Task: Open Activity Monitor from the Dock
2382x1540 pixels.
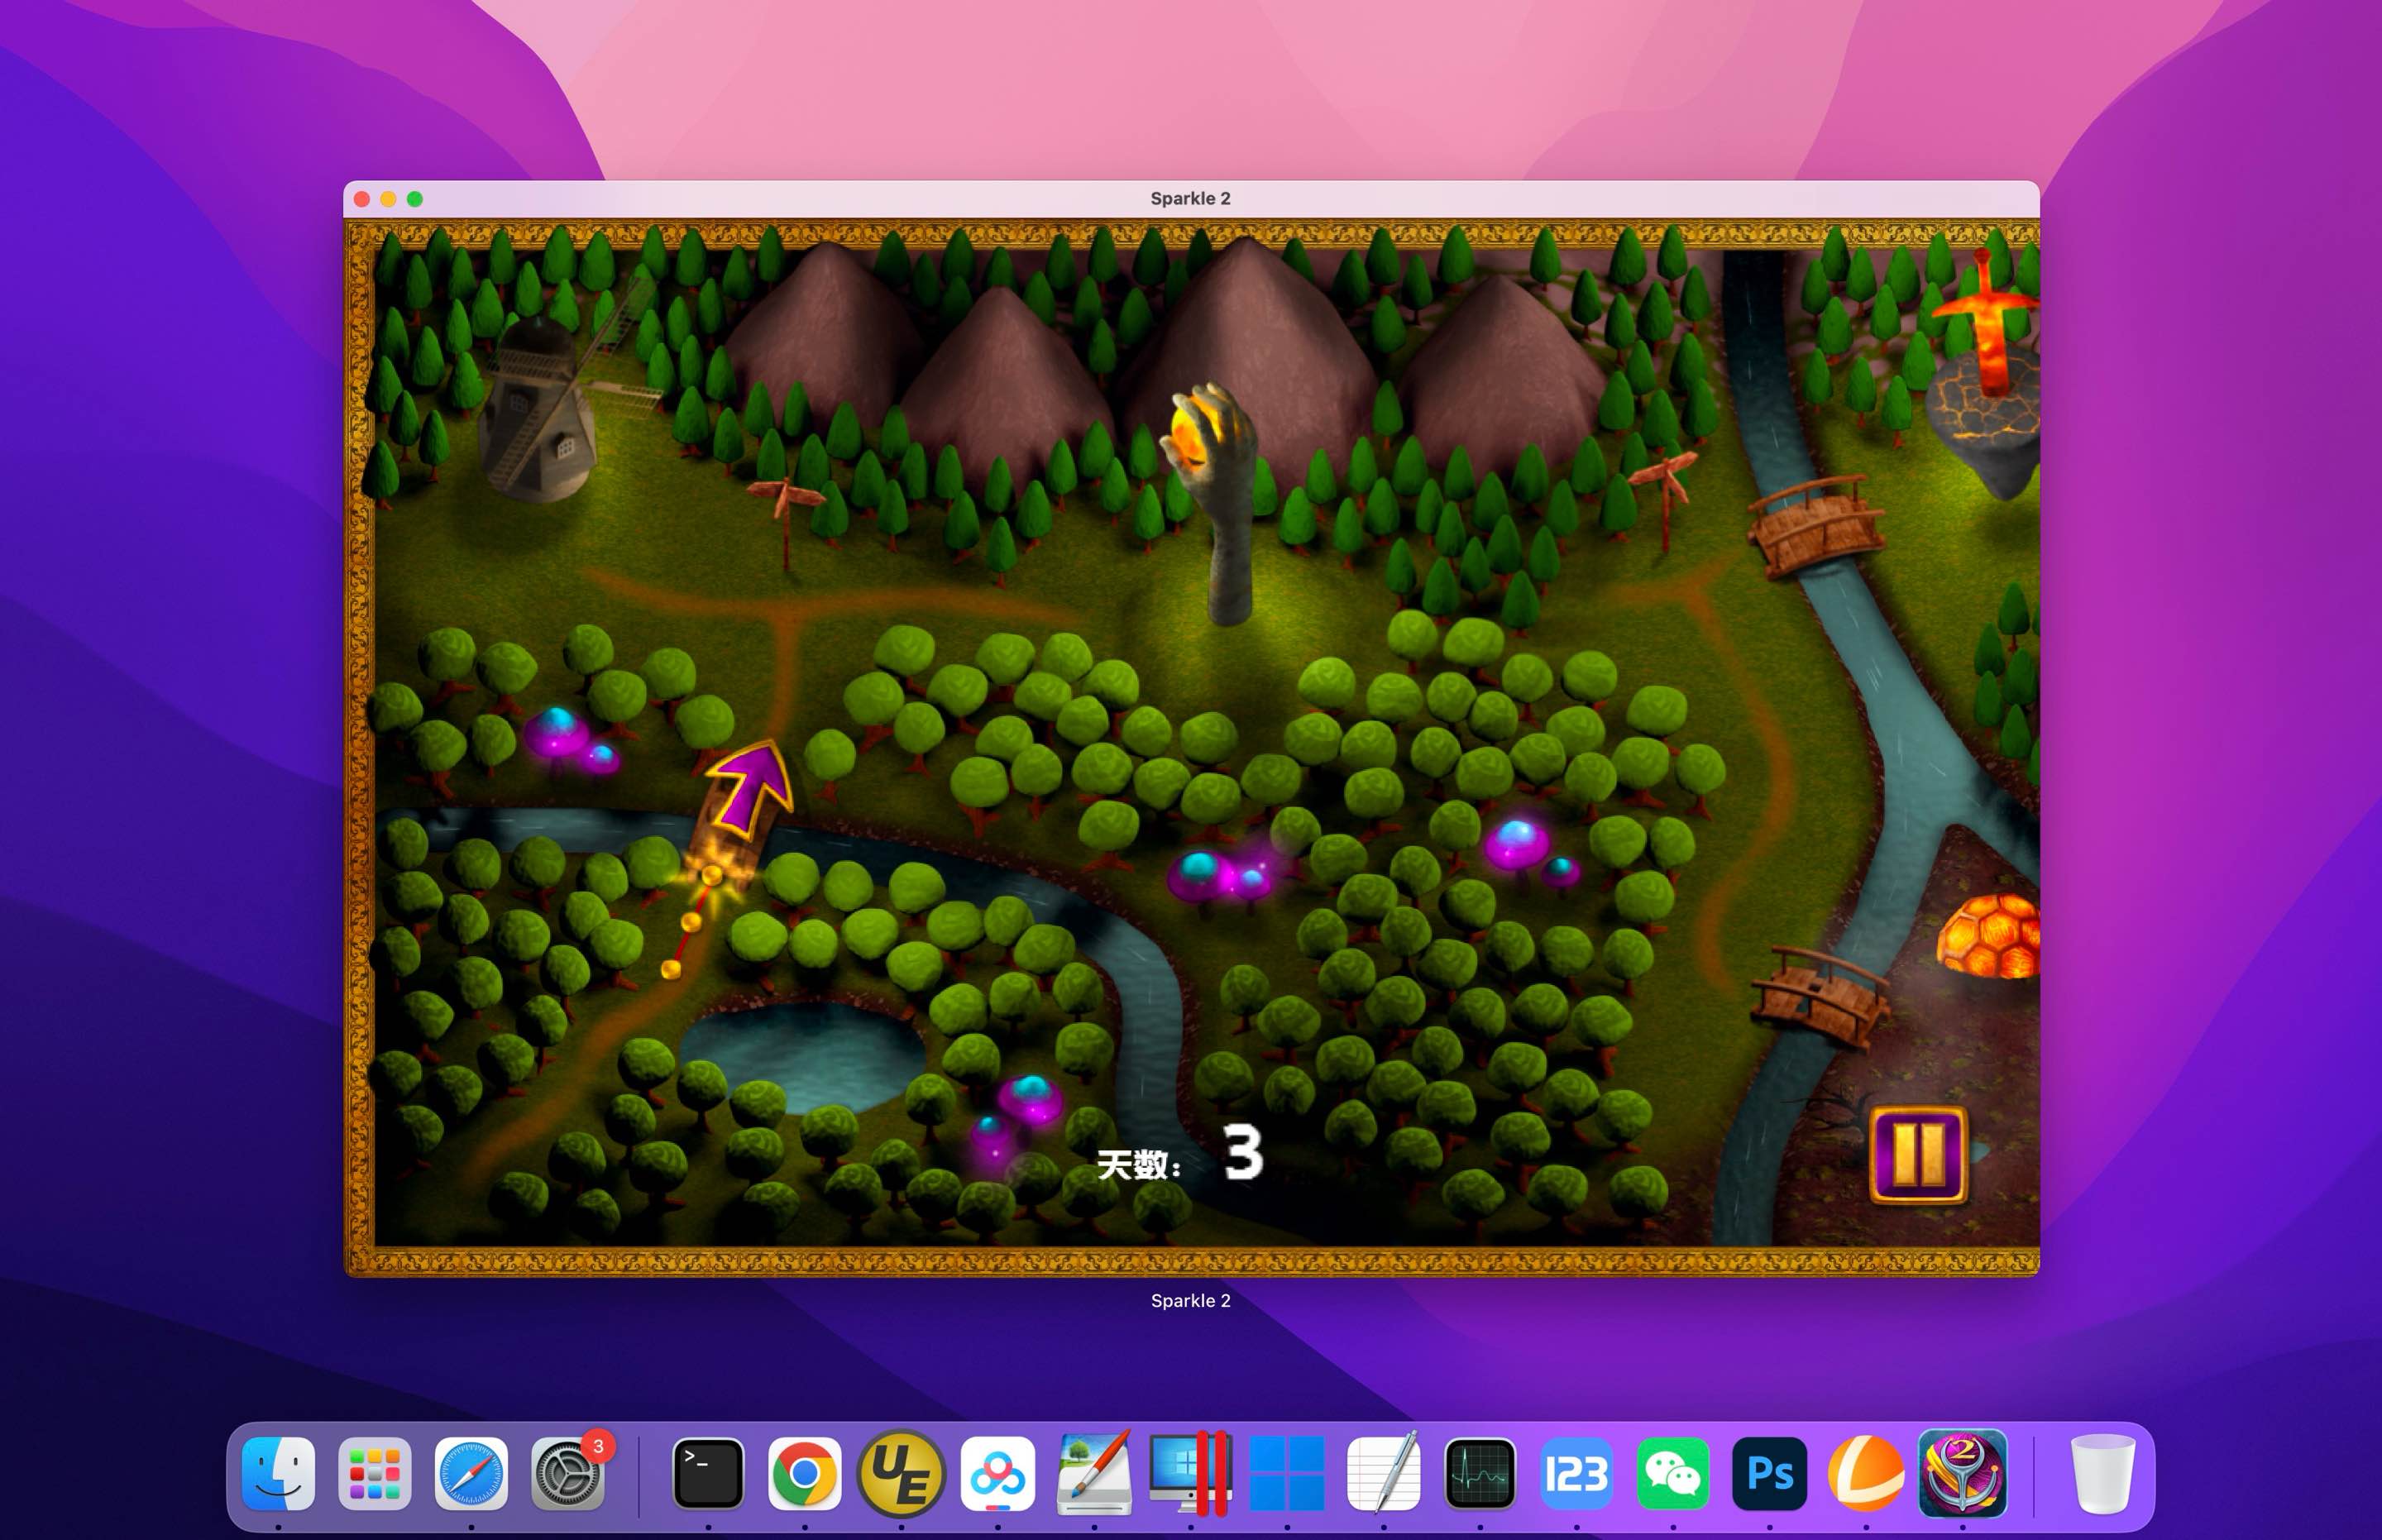Action: (x=1480, y=1472)
